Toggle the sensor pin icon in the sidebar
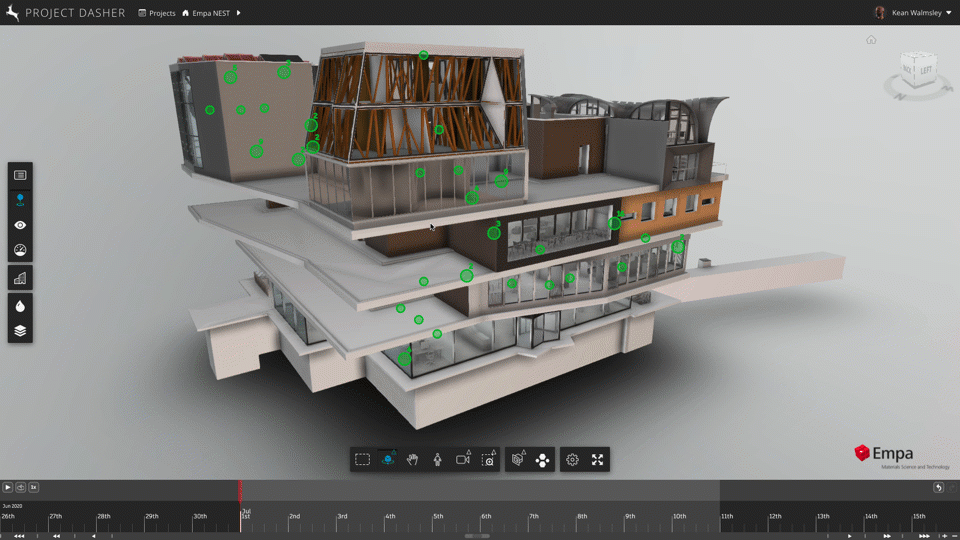960x540 pixels. [x=20, y=200]
